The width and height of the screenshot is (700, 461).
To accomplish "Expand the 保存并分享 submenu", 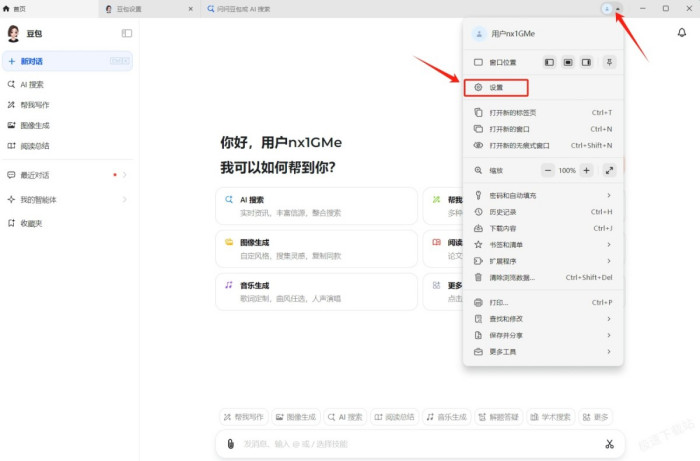I will (x=543, y=336).
